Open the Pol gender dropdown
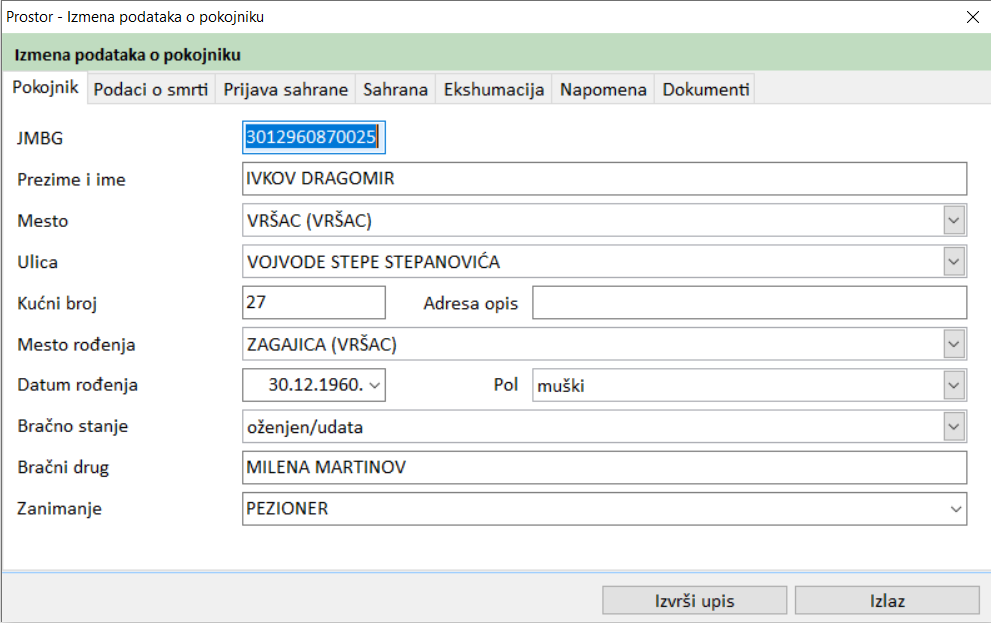The width and height of the screenshot is (991, 623). point(955,385)
